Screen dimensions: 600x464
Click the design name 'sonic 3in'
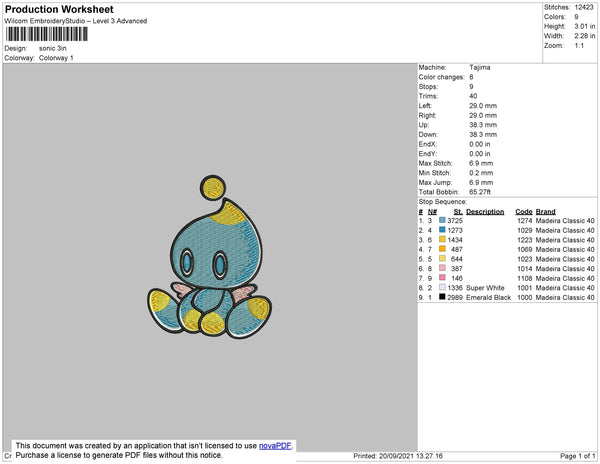point(53,48)
